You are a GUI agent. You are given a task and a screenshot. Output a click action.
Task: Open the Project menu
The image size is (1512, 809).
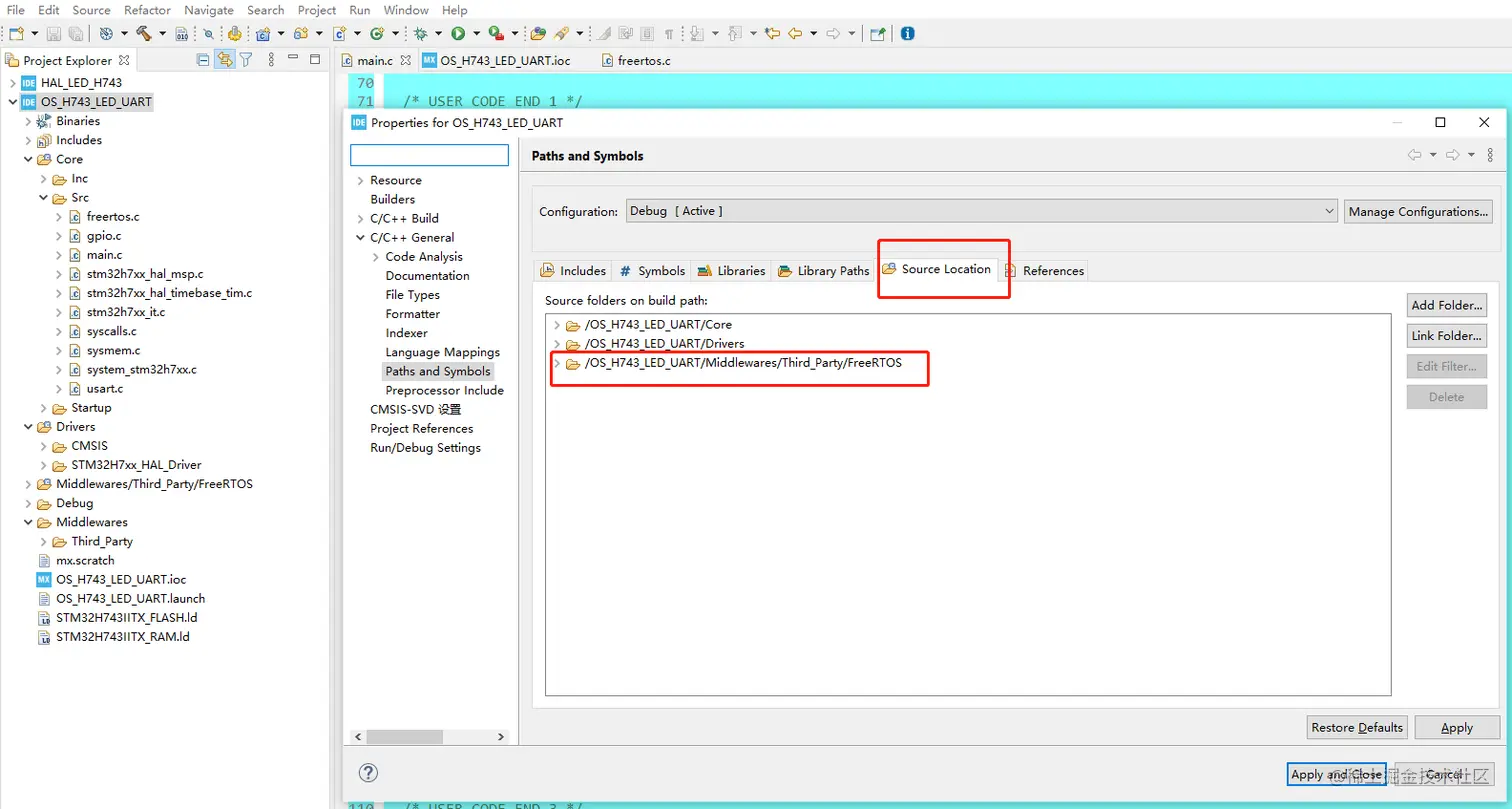pos(317,10)
